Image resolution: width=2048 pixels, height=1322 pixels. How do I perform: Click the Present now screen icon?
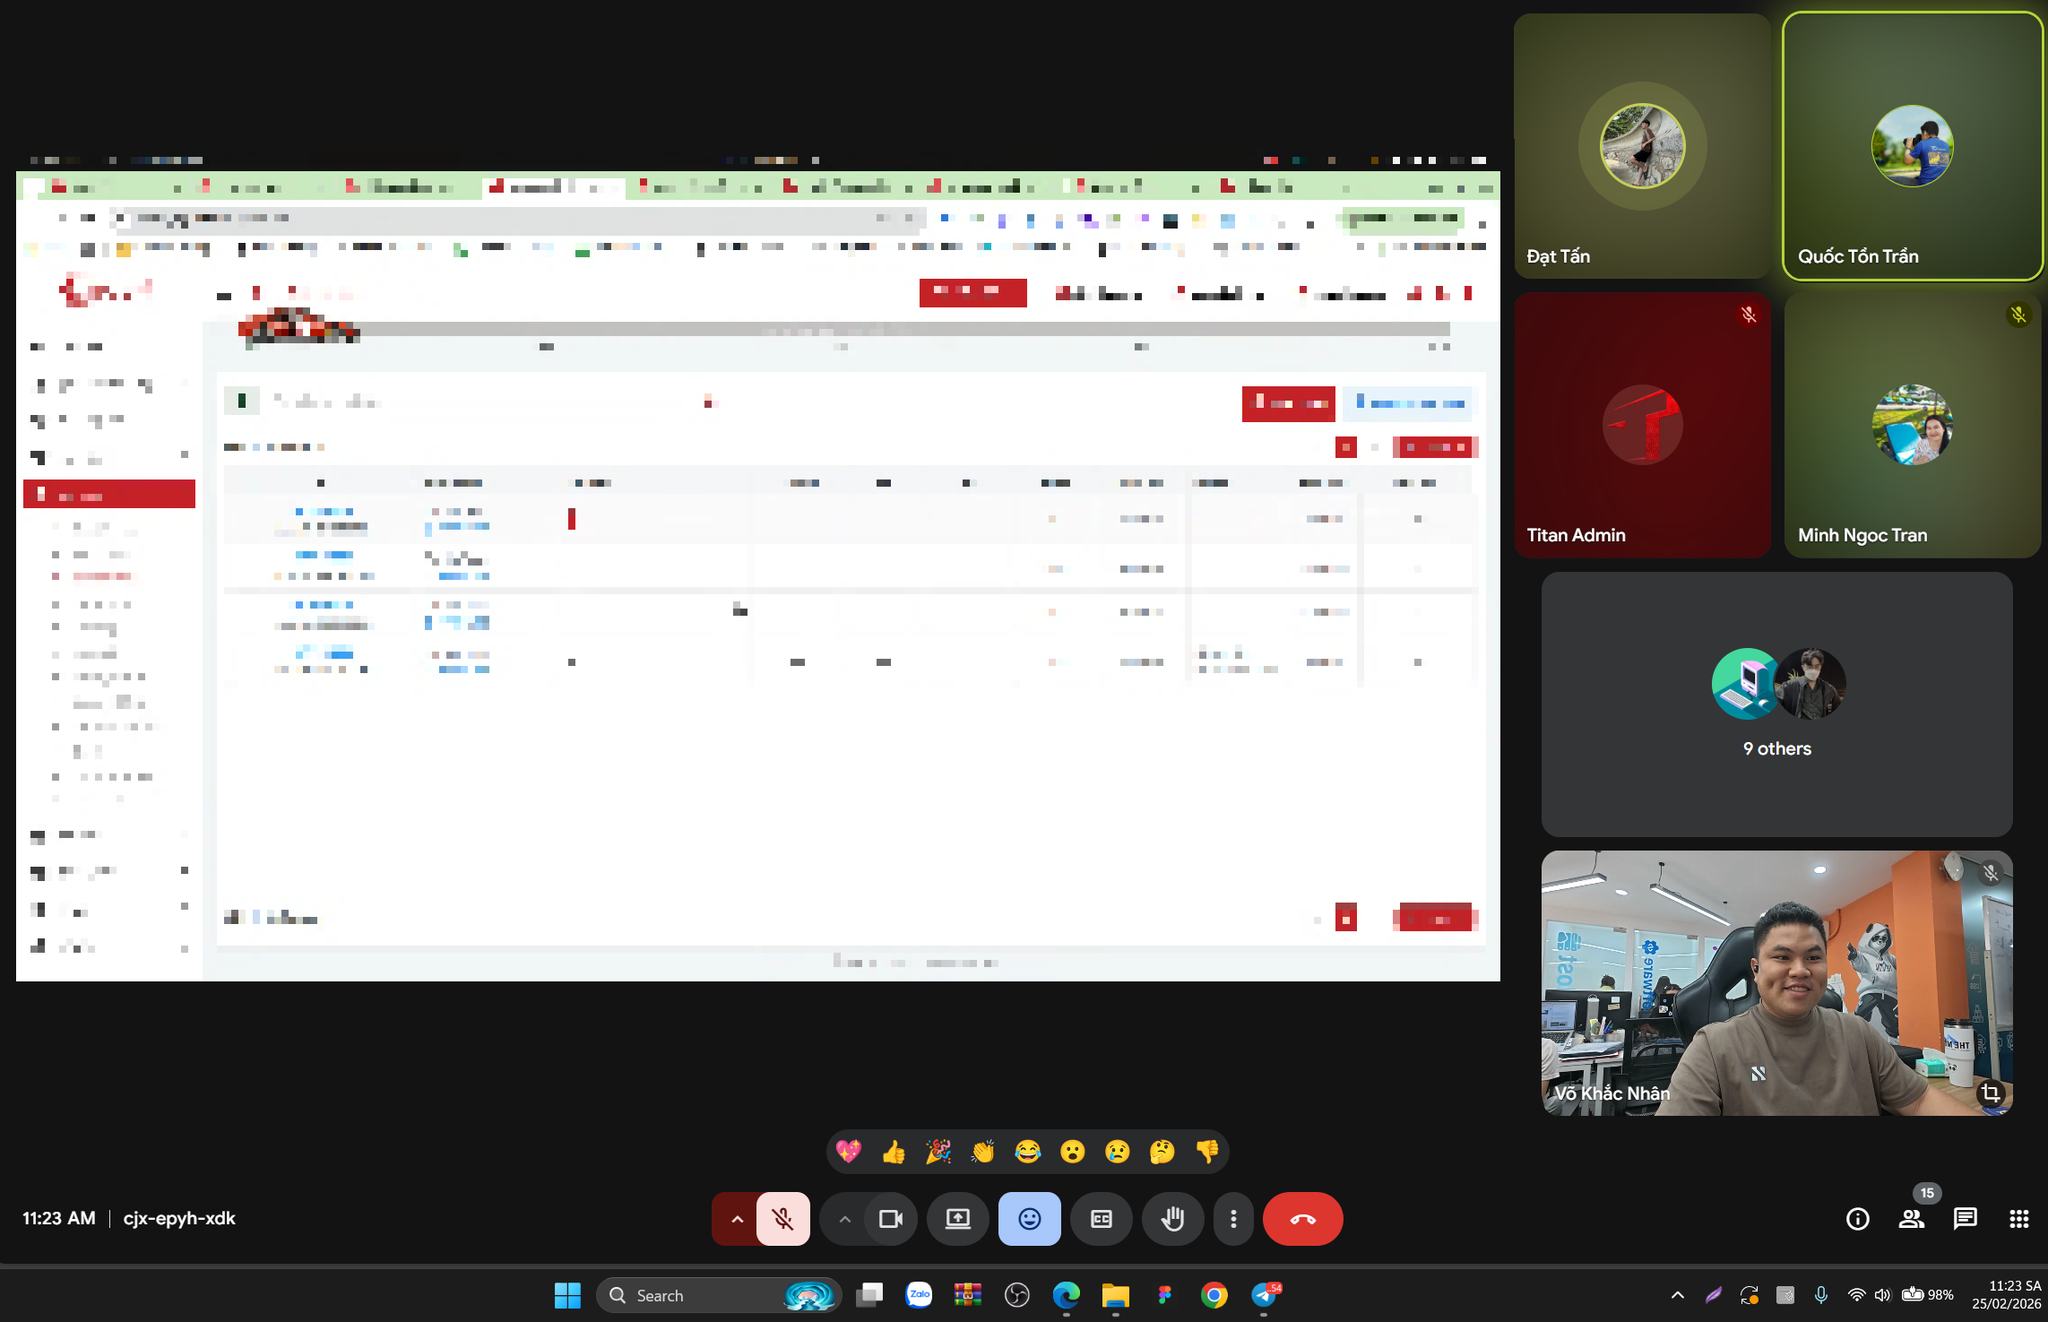pyautogui.click(x=957, y=1219)
